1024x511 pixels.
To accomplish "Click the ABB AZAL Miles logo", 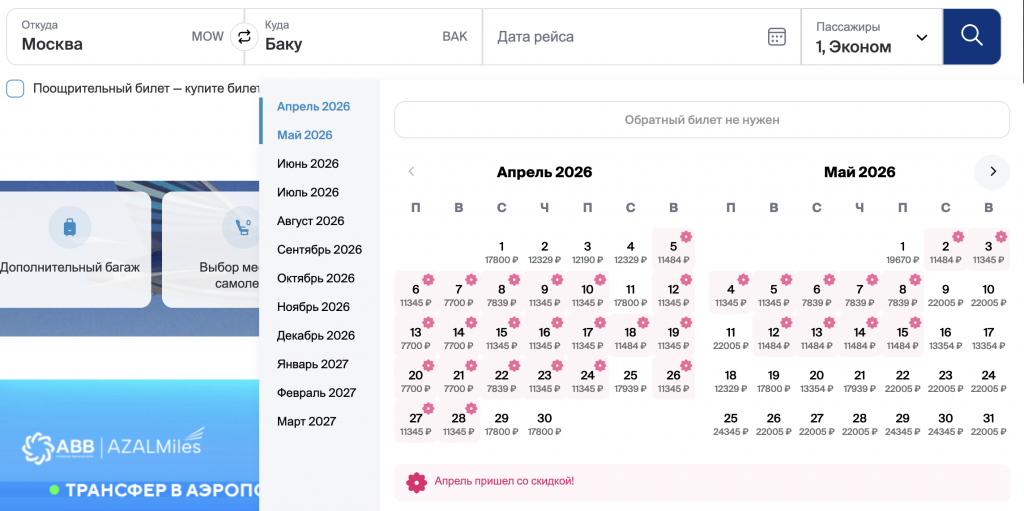I will (x=112, y=445).
